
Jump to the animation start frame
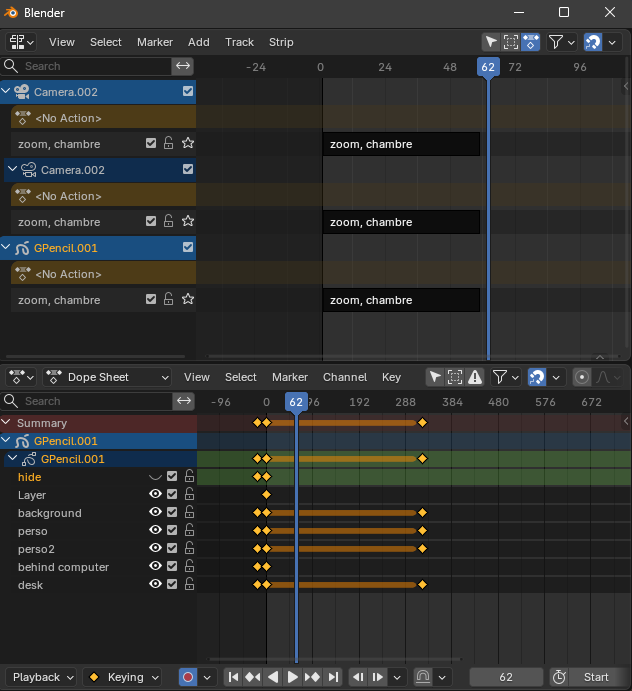point(234,677)
